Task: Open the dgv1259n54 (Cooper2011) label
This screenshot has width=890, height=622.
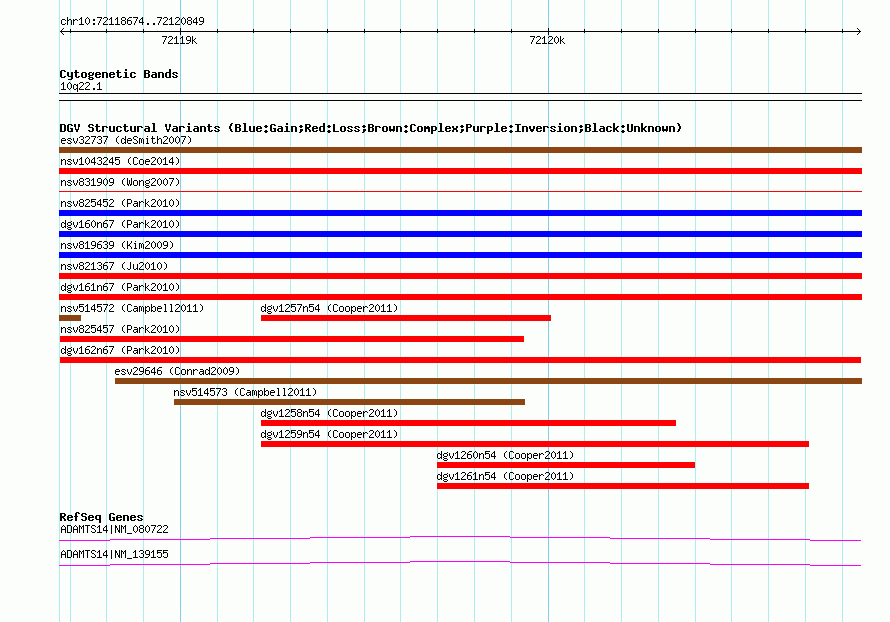Action: (x=329, y=434)
